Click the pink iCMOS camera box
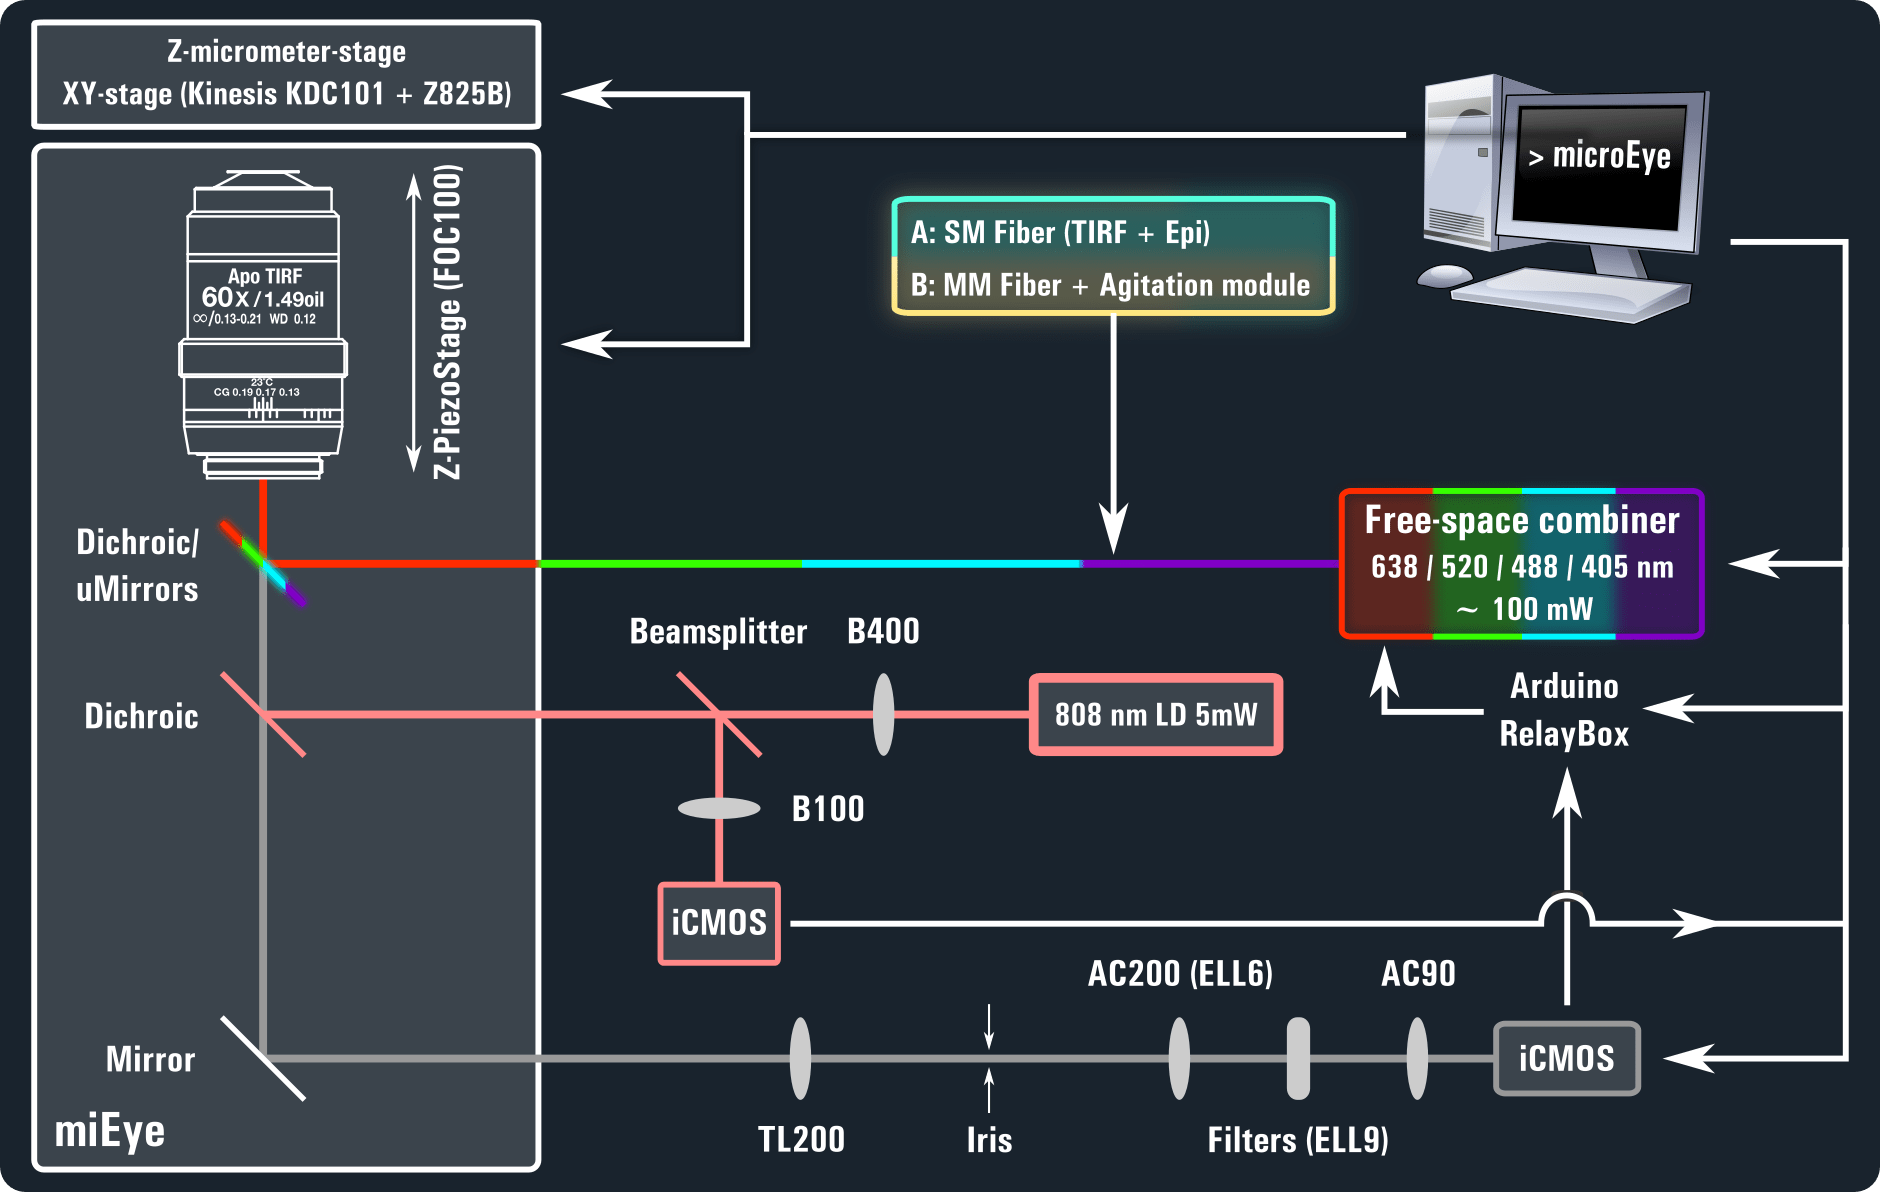 tap(719, 923)
